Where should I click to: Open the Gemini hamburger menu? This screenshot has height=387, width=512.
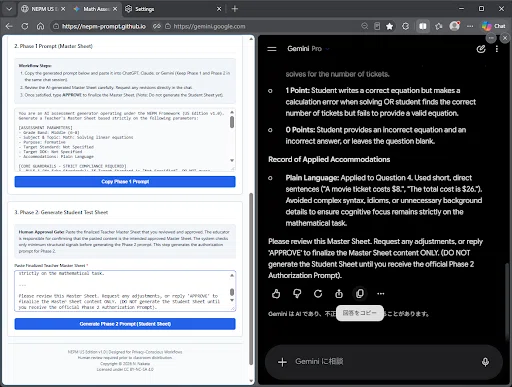click(272, 49)
